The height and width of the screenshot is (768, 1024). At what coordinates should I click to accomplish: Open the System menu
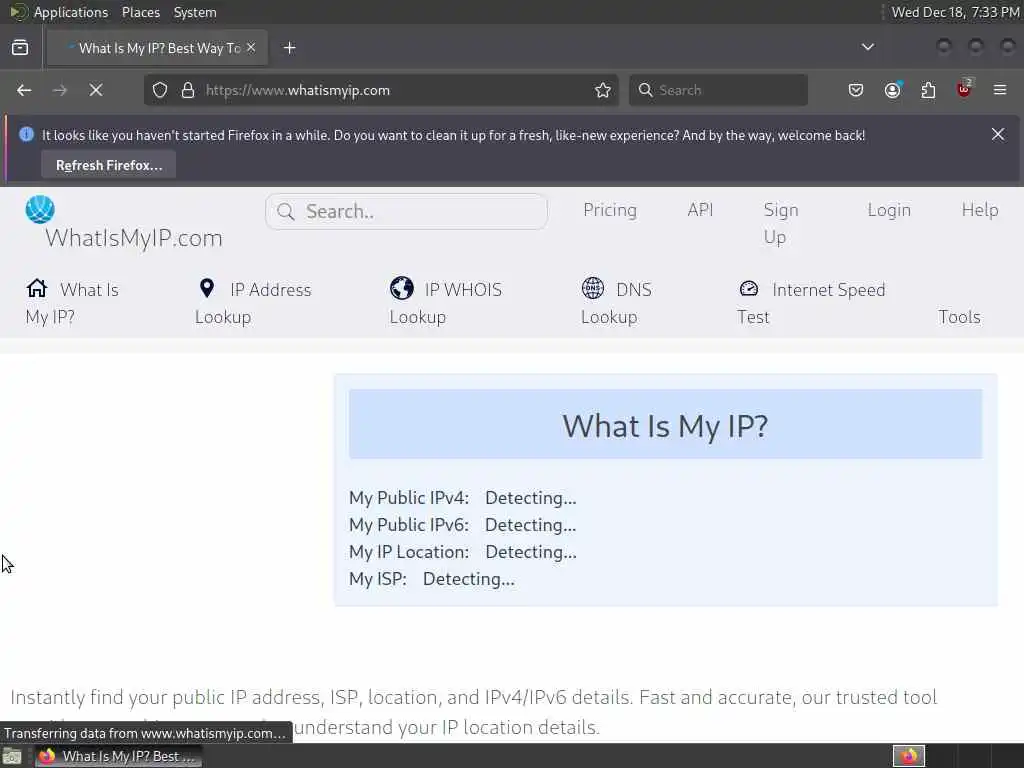(195, 12)
